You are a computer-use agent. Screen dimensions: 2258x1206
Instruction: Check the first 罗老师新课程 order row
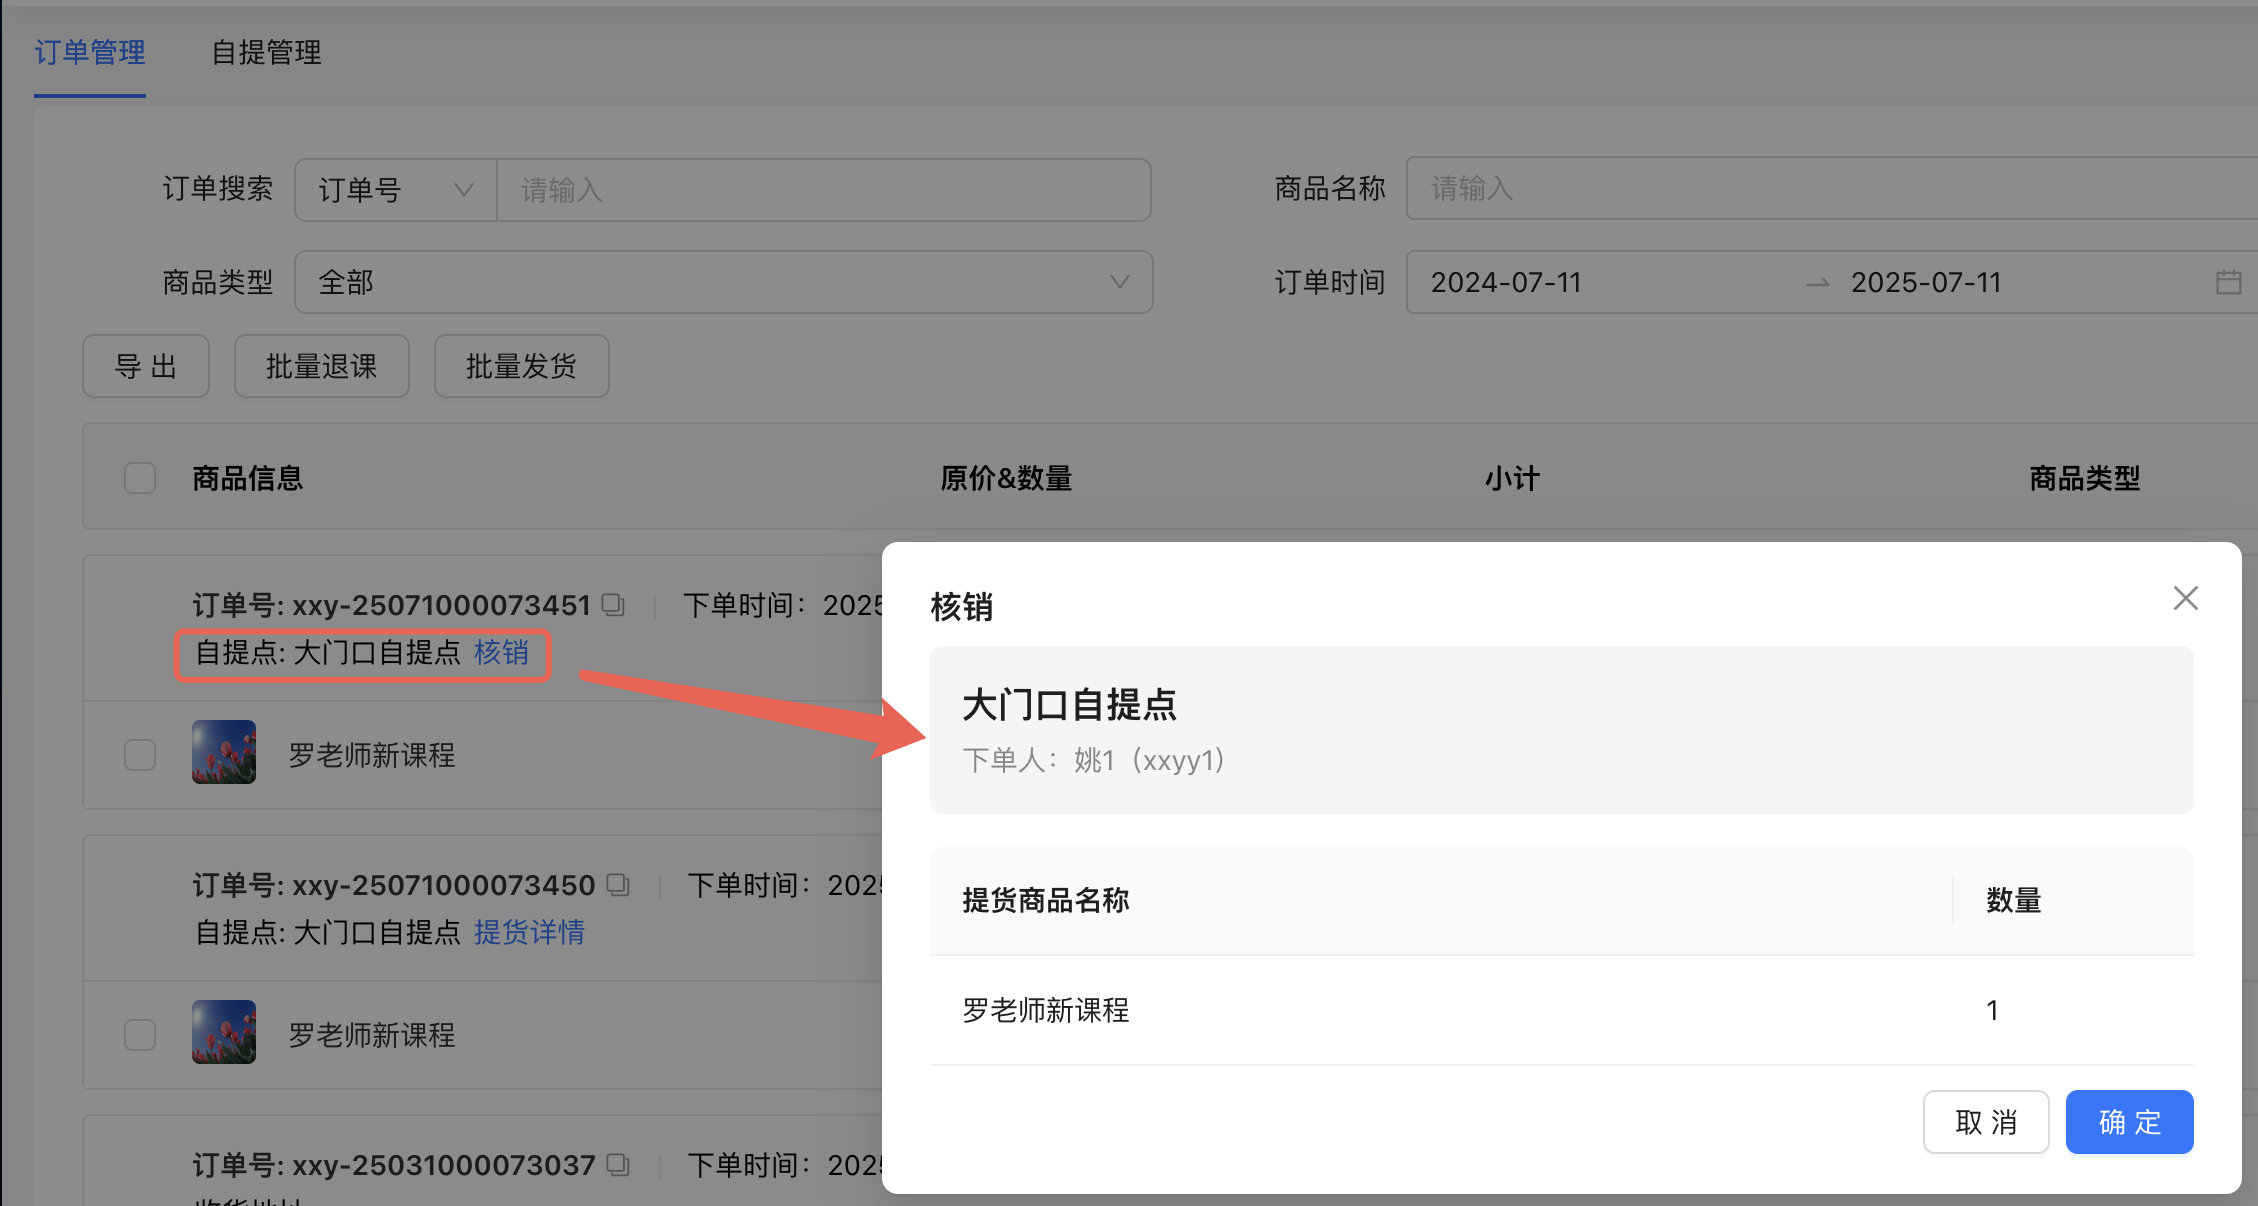pyautogui.click(x=140, y=754)
